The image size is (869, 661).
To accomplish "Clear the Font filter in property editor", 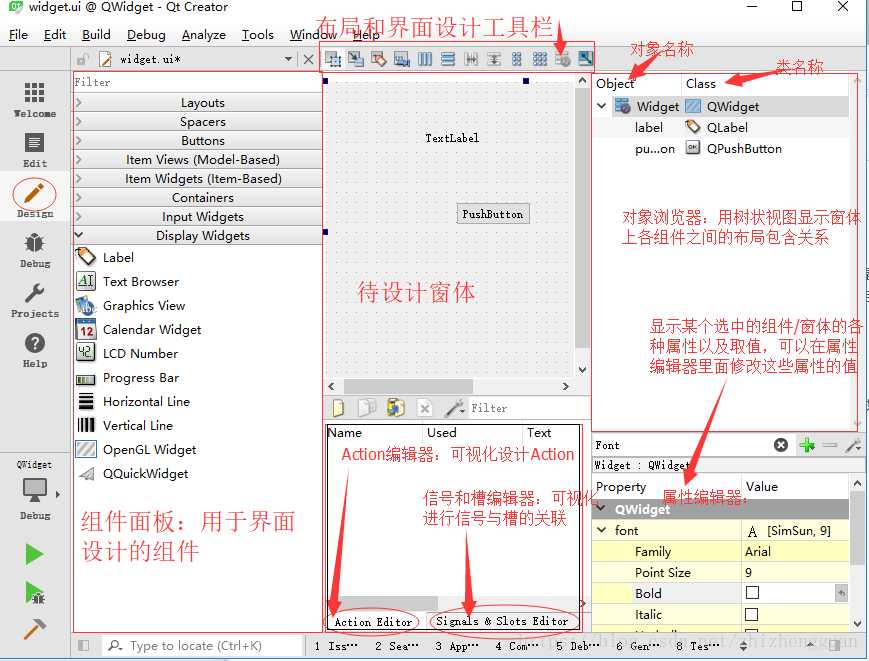I will 781,445.
